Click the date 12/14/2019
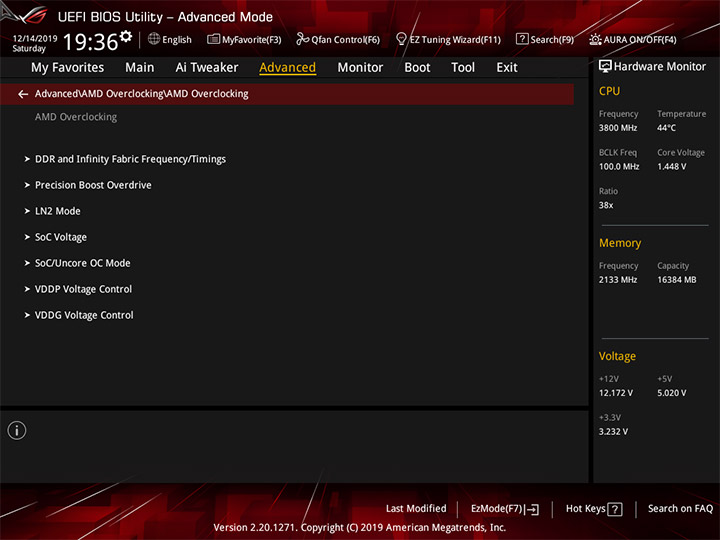 pyautogui.click(x=35, y=39)
